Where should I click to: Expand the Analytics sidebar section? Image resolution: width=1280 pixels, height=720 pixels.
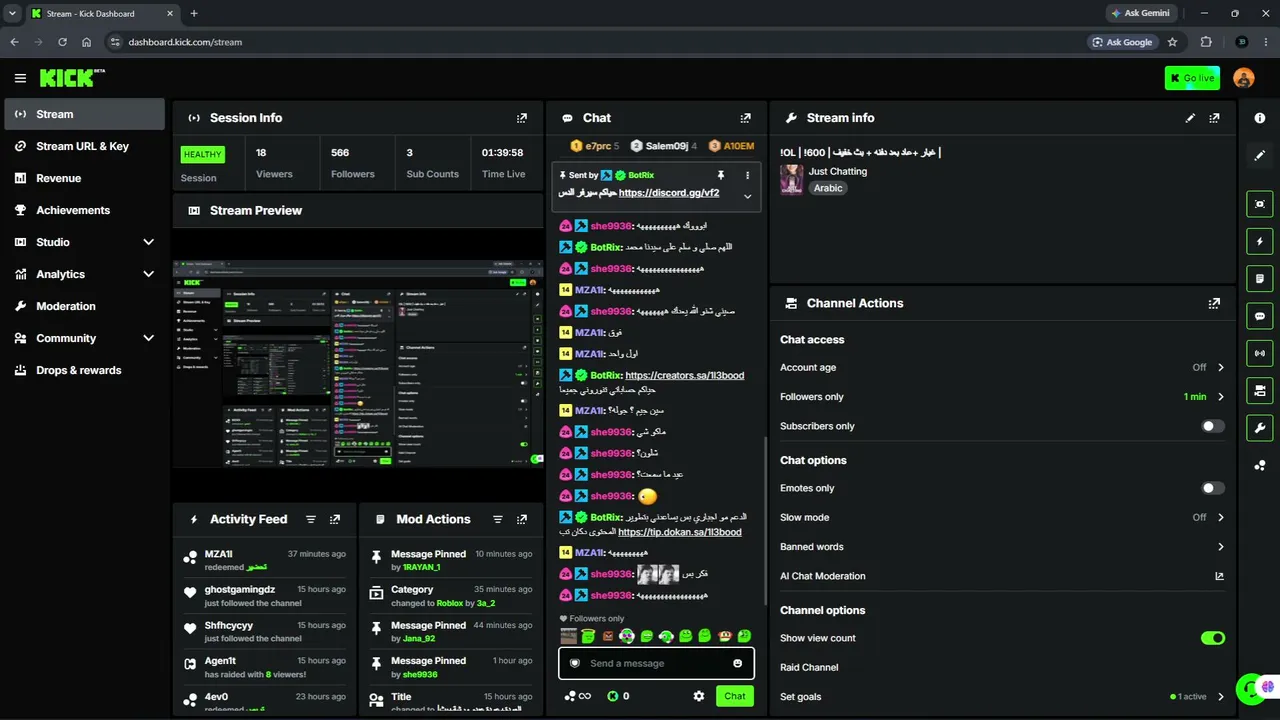tap(149, 274)
